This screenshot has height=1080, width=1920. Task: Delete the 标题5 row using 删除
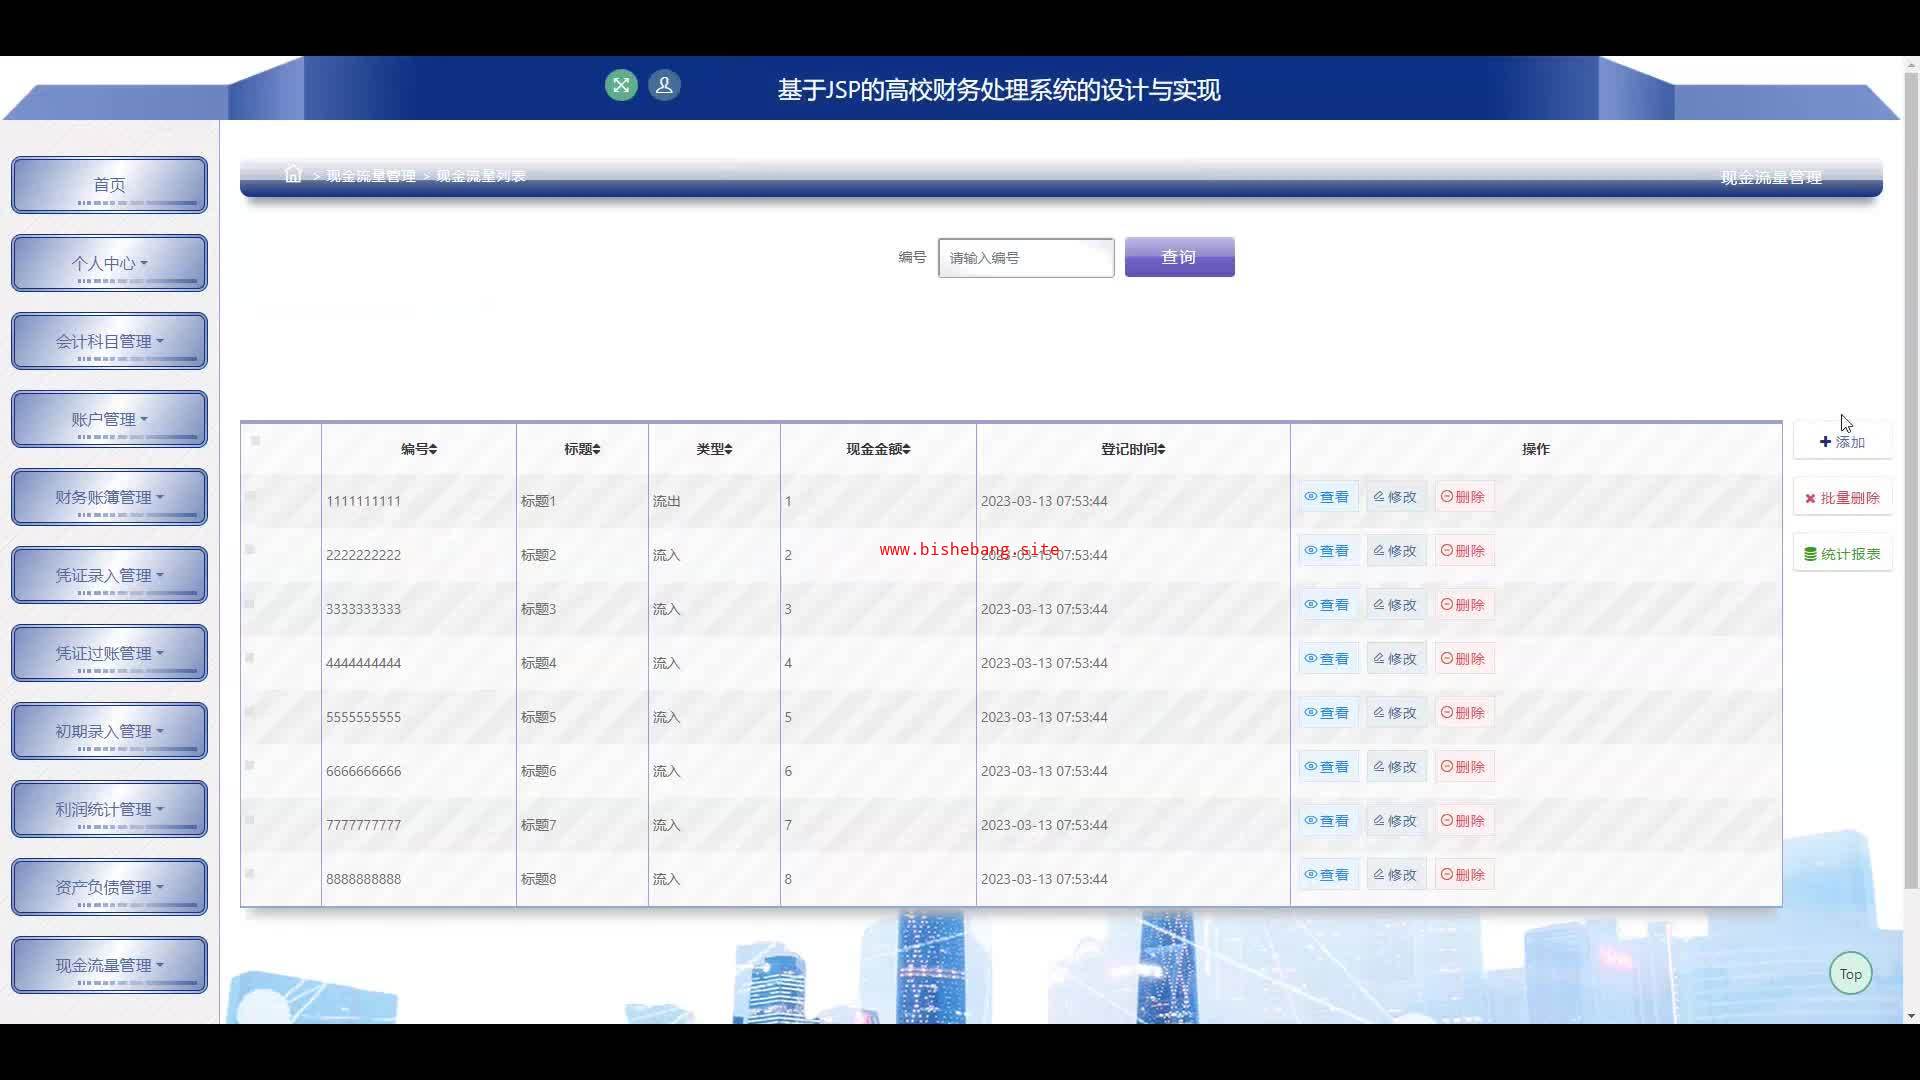1463,713
